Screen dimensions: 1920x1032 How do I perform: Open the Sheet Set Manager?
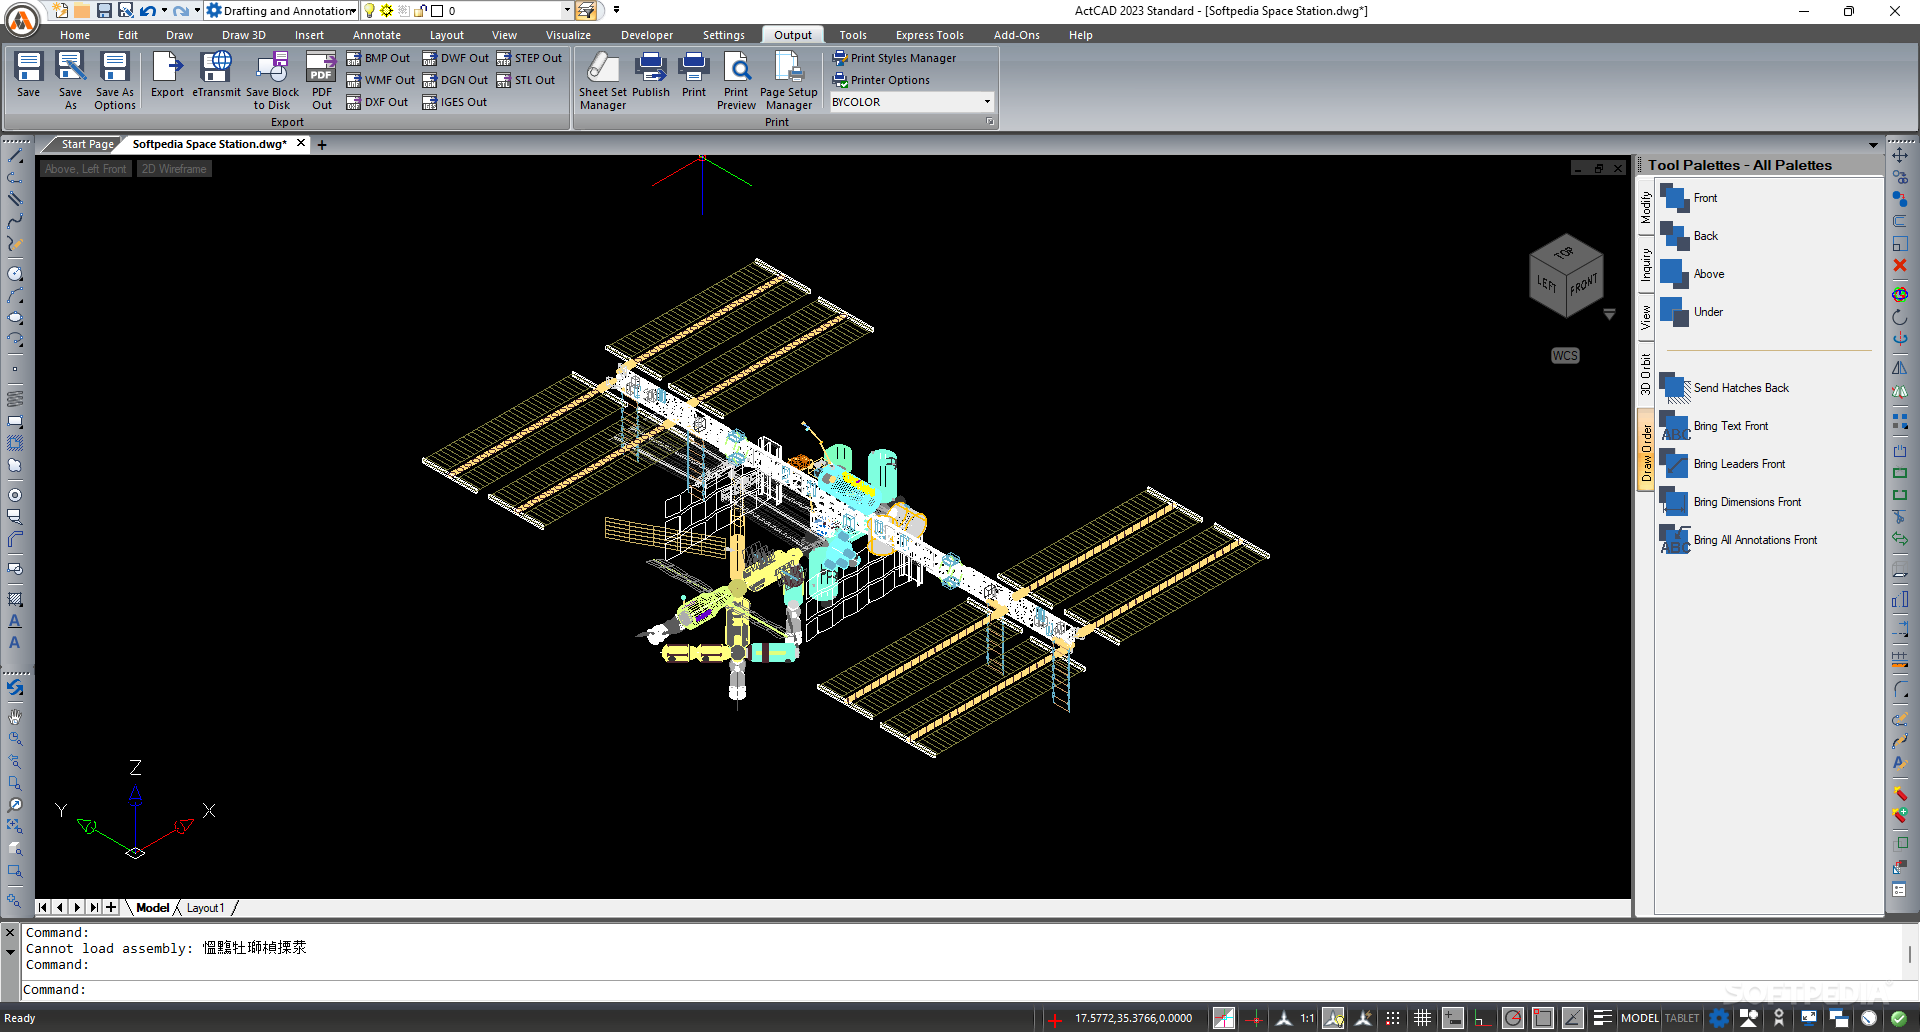click(x=603, y=80)
